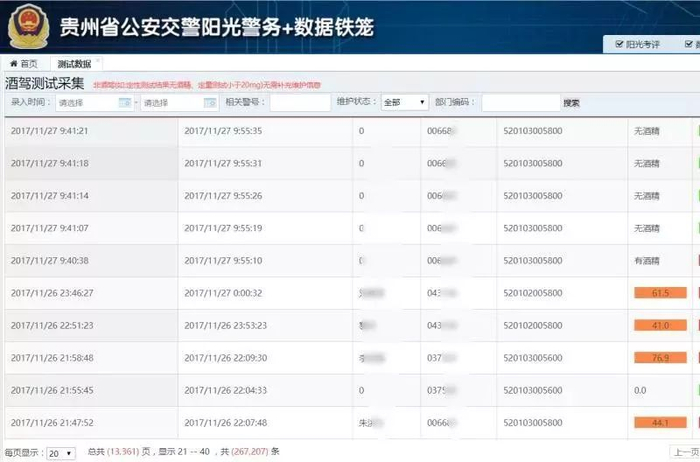
Task: Click the police badge emblem logo
Action: coord(29,26)
